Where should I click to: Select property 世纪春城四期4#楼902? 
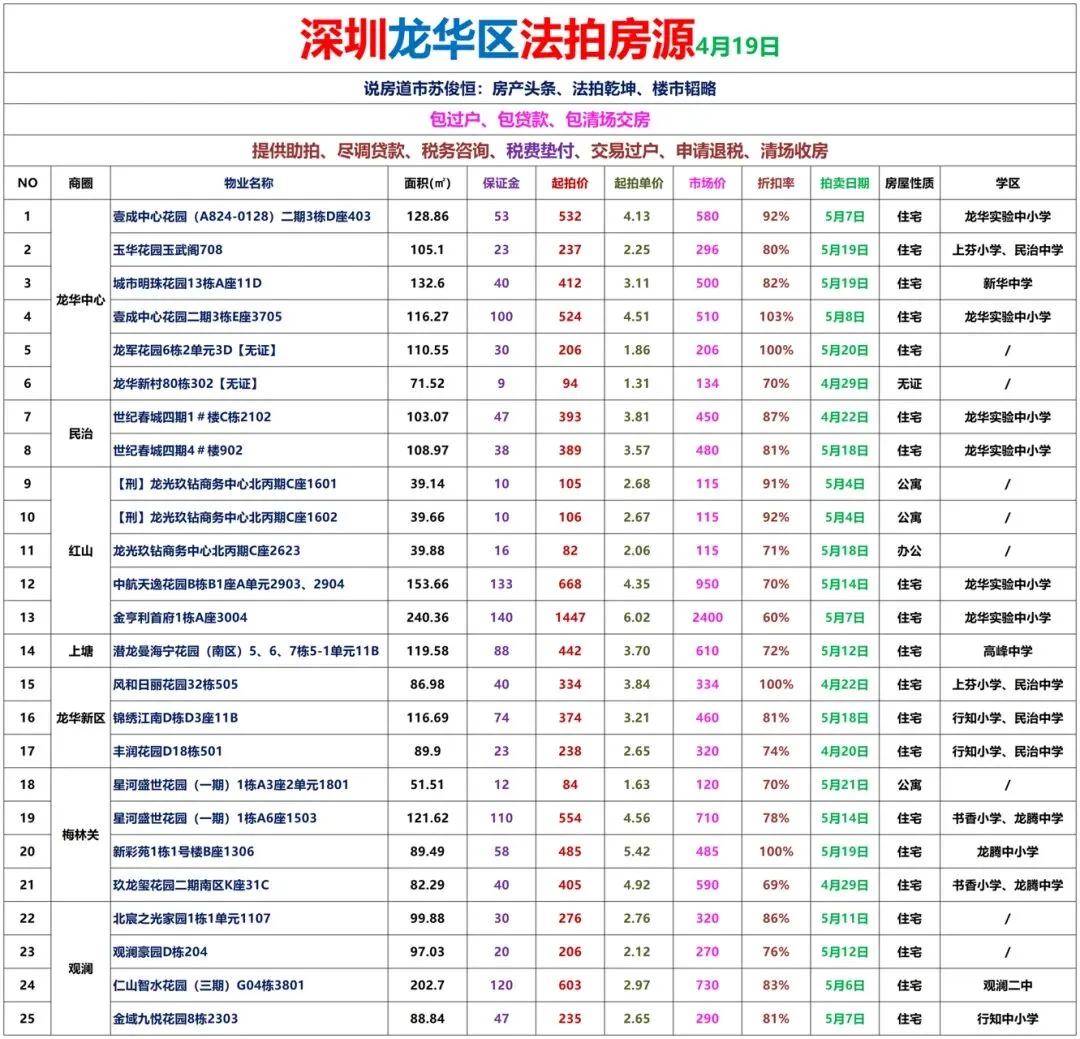[178, 450]
